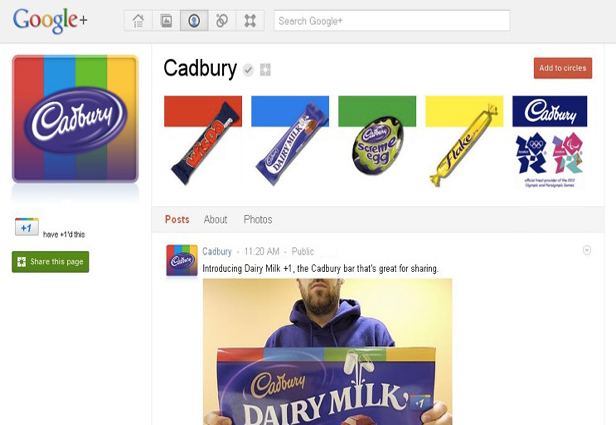Click the verified checkmark beside Cadbury name
The image size is (616, 425).
click(x=248, y=70)
